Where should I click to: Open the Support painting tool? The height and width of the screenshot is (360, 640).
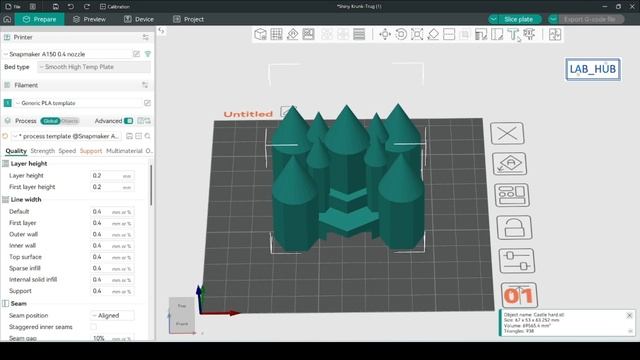481,34
